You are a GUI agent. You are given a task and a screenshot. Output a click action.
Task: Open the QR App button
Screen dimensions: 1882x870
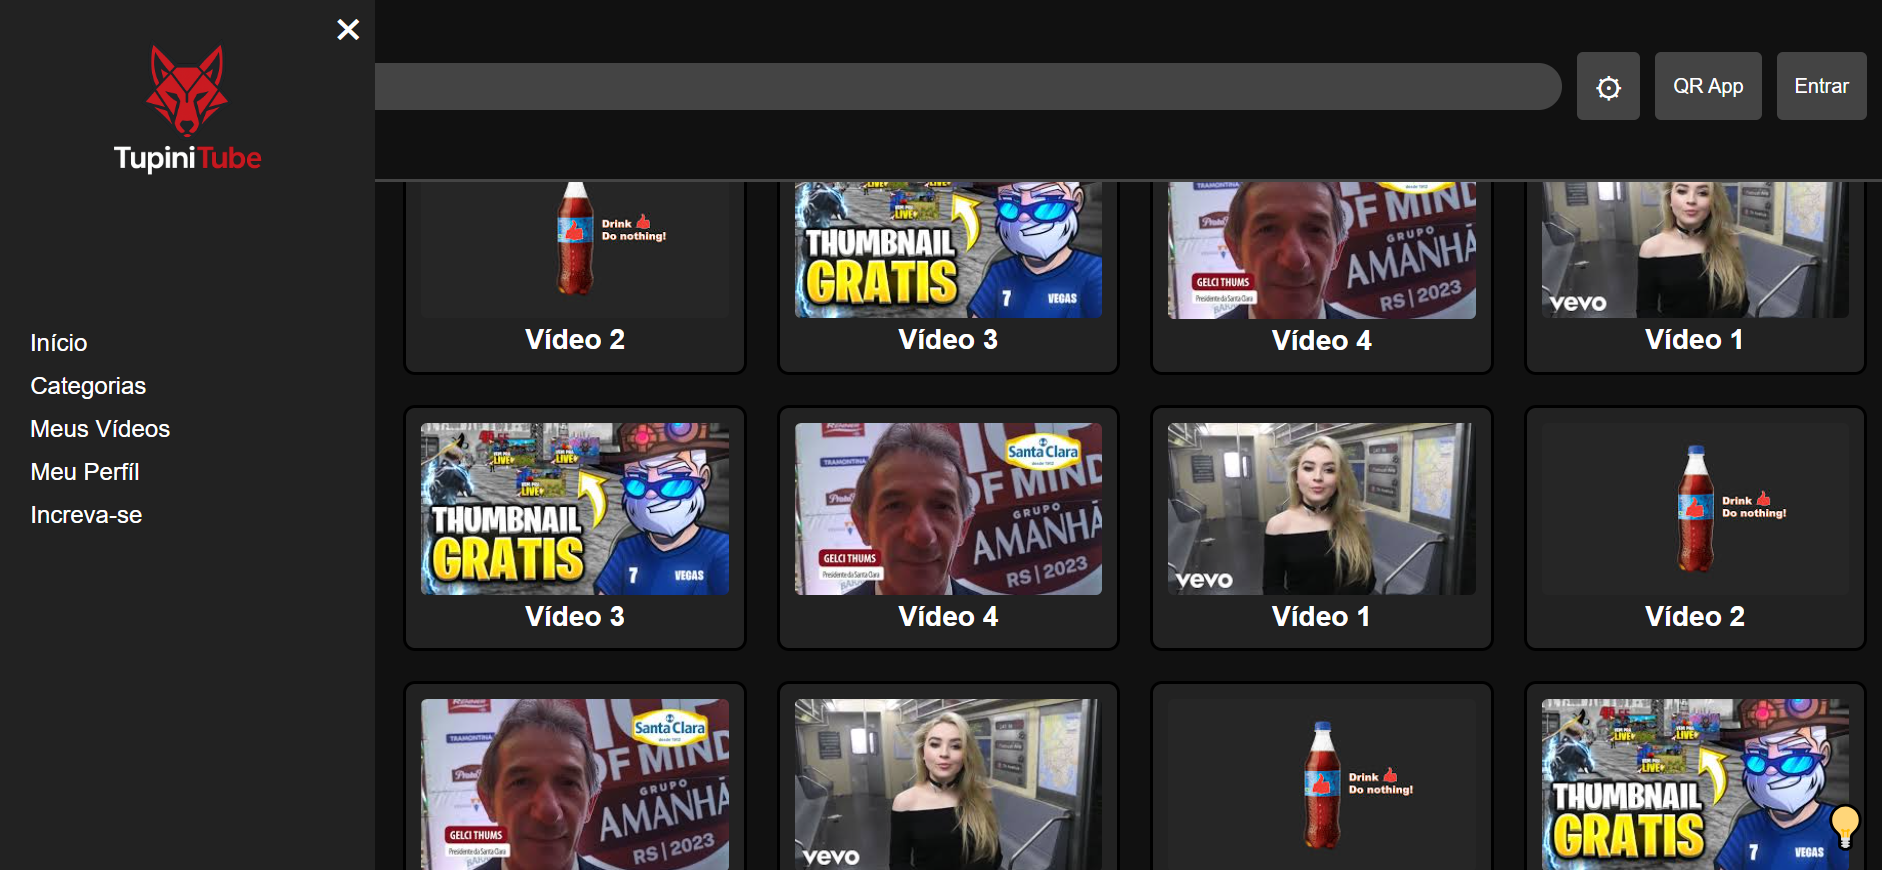pyautogui.click(x=1707, y=87)
